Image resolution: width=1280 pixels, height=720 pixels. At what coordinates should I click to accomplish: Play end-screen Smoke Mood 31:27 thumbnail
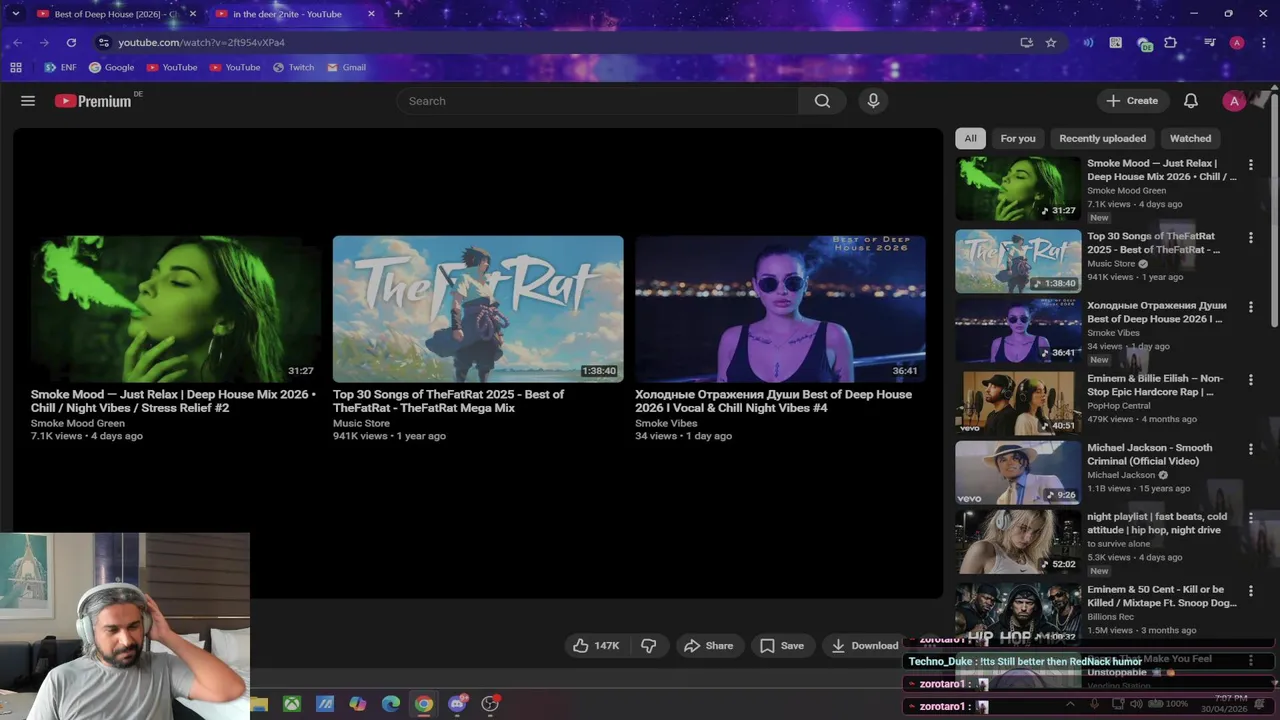(x=175, y=309)
